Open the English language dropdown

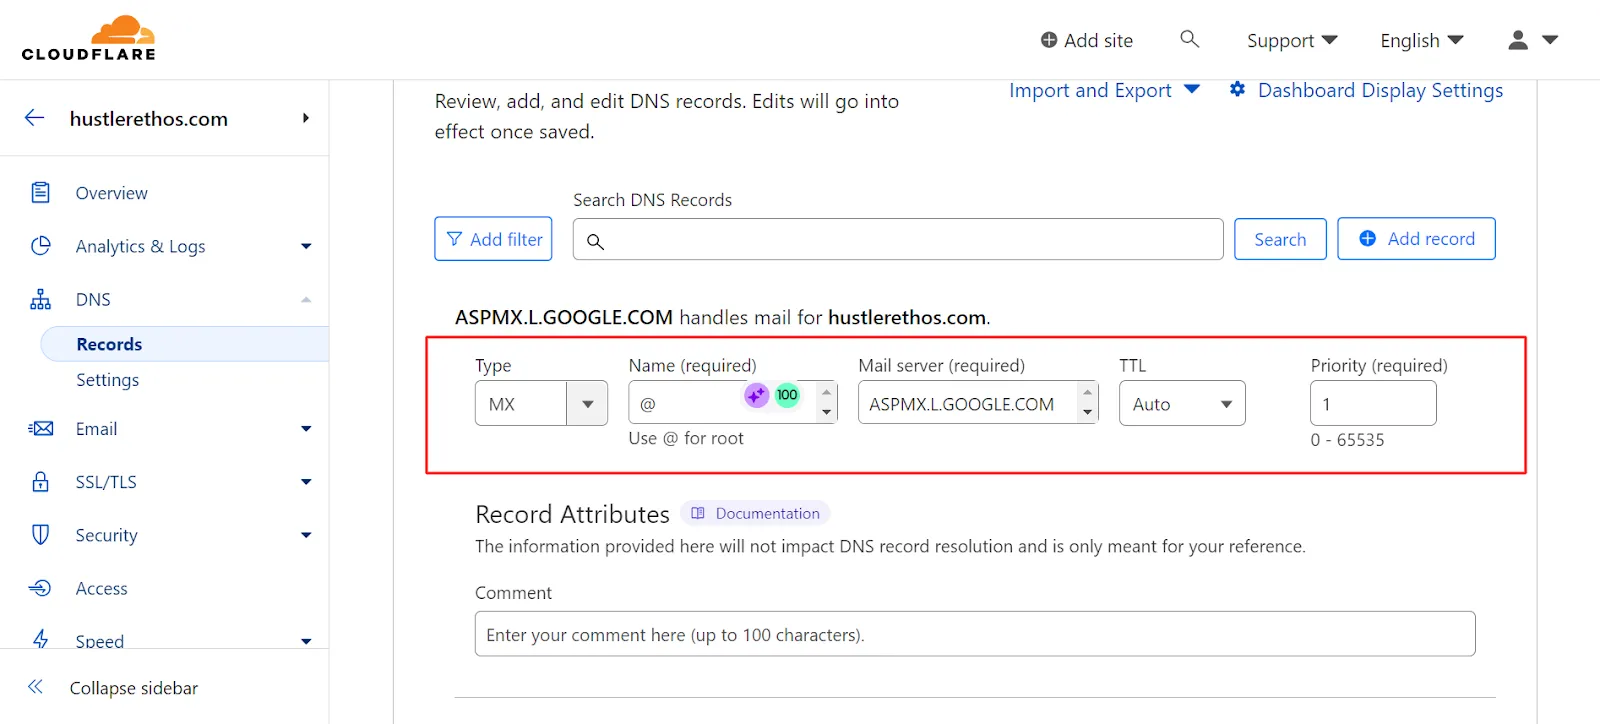tap(1422, 40)
